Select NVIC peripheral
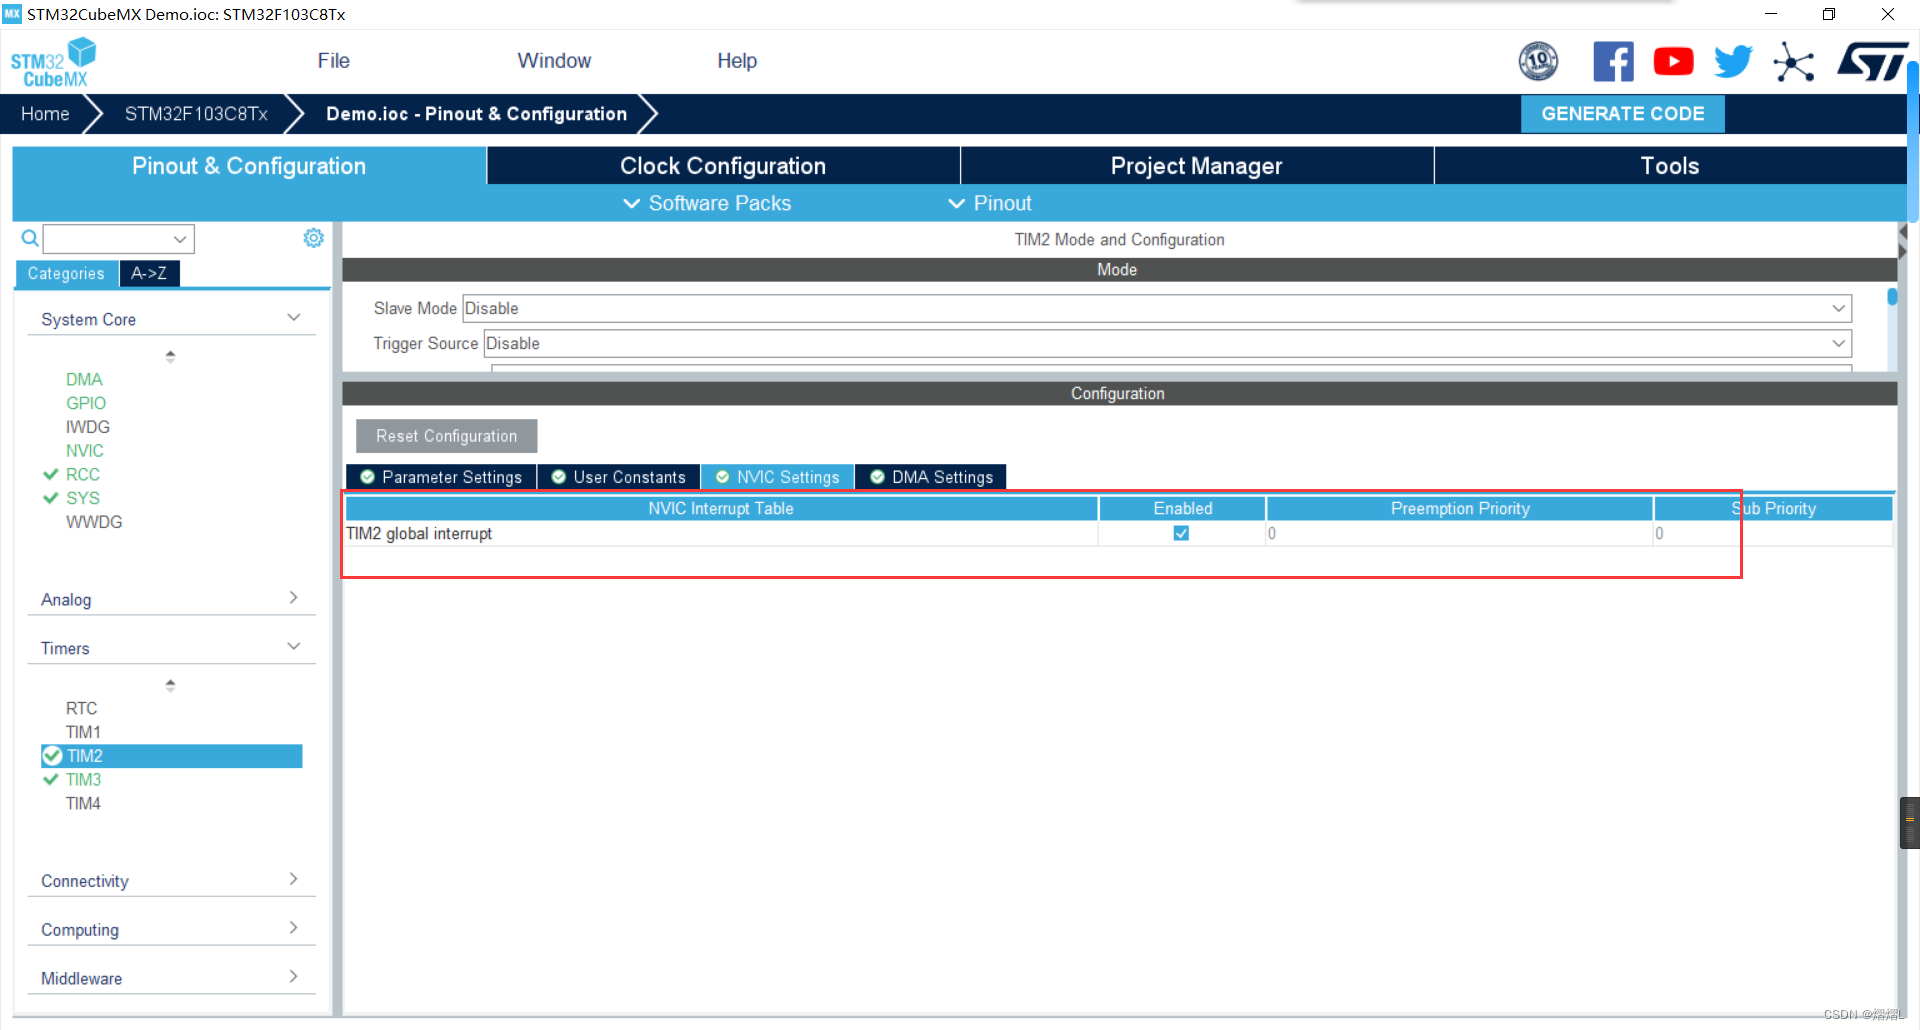The height and width of the screenshot is (1030, 1920). click(85, 451)
